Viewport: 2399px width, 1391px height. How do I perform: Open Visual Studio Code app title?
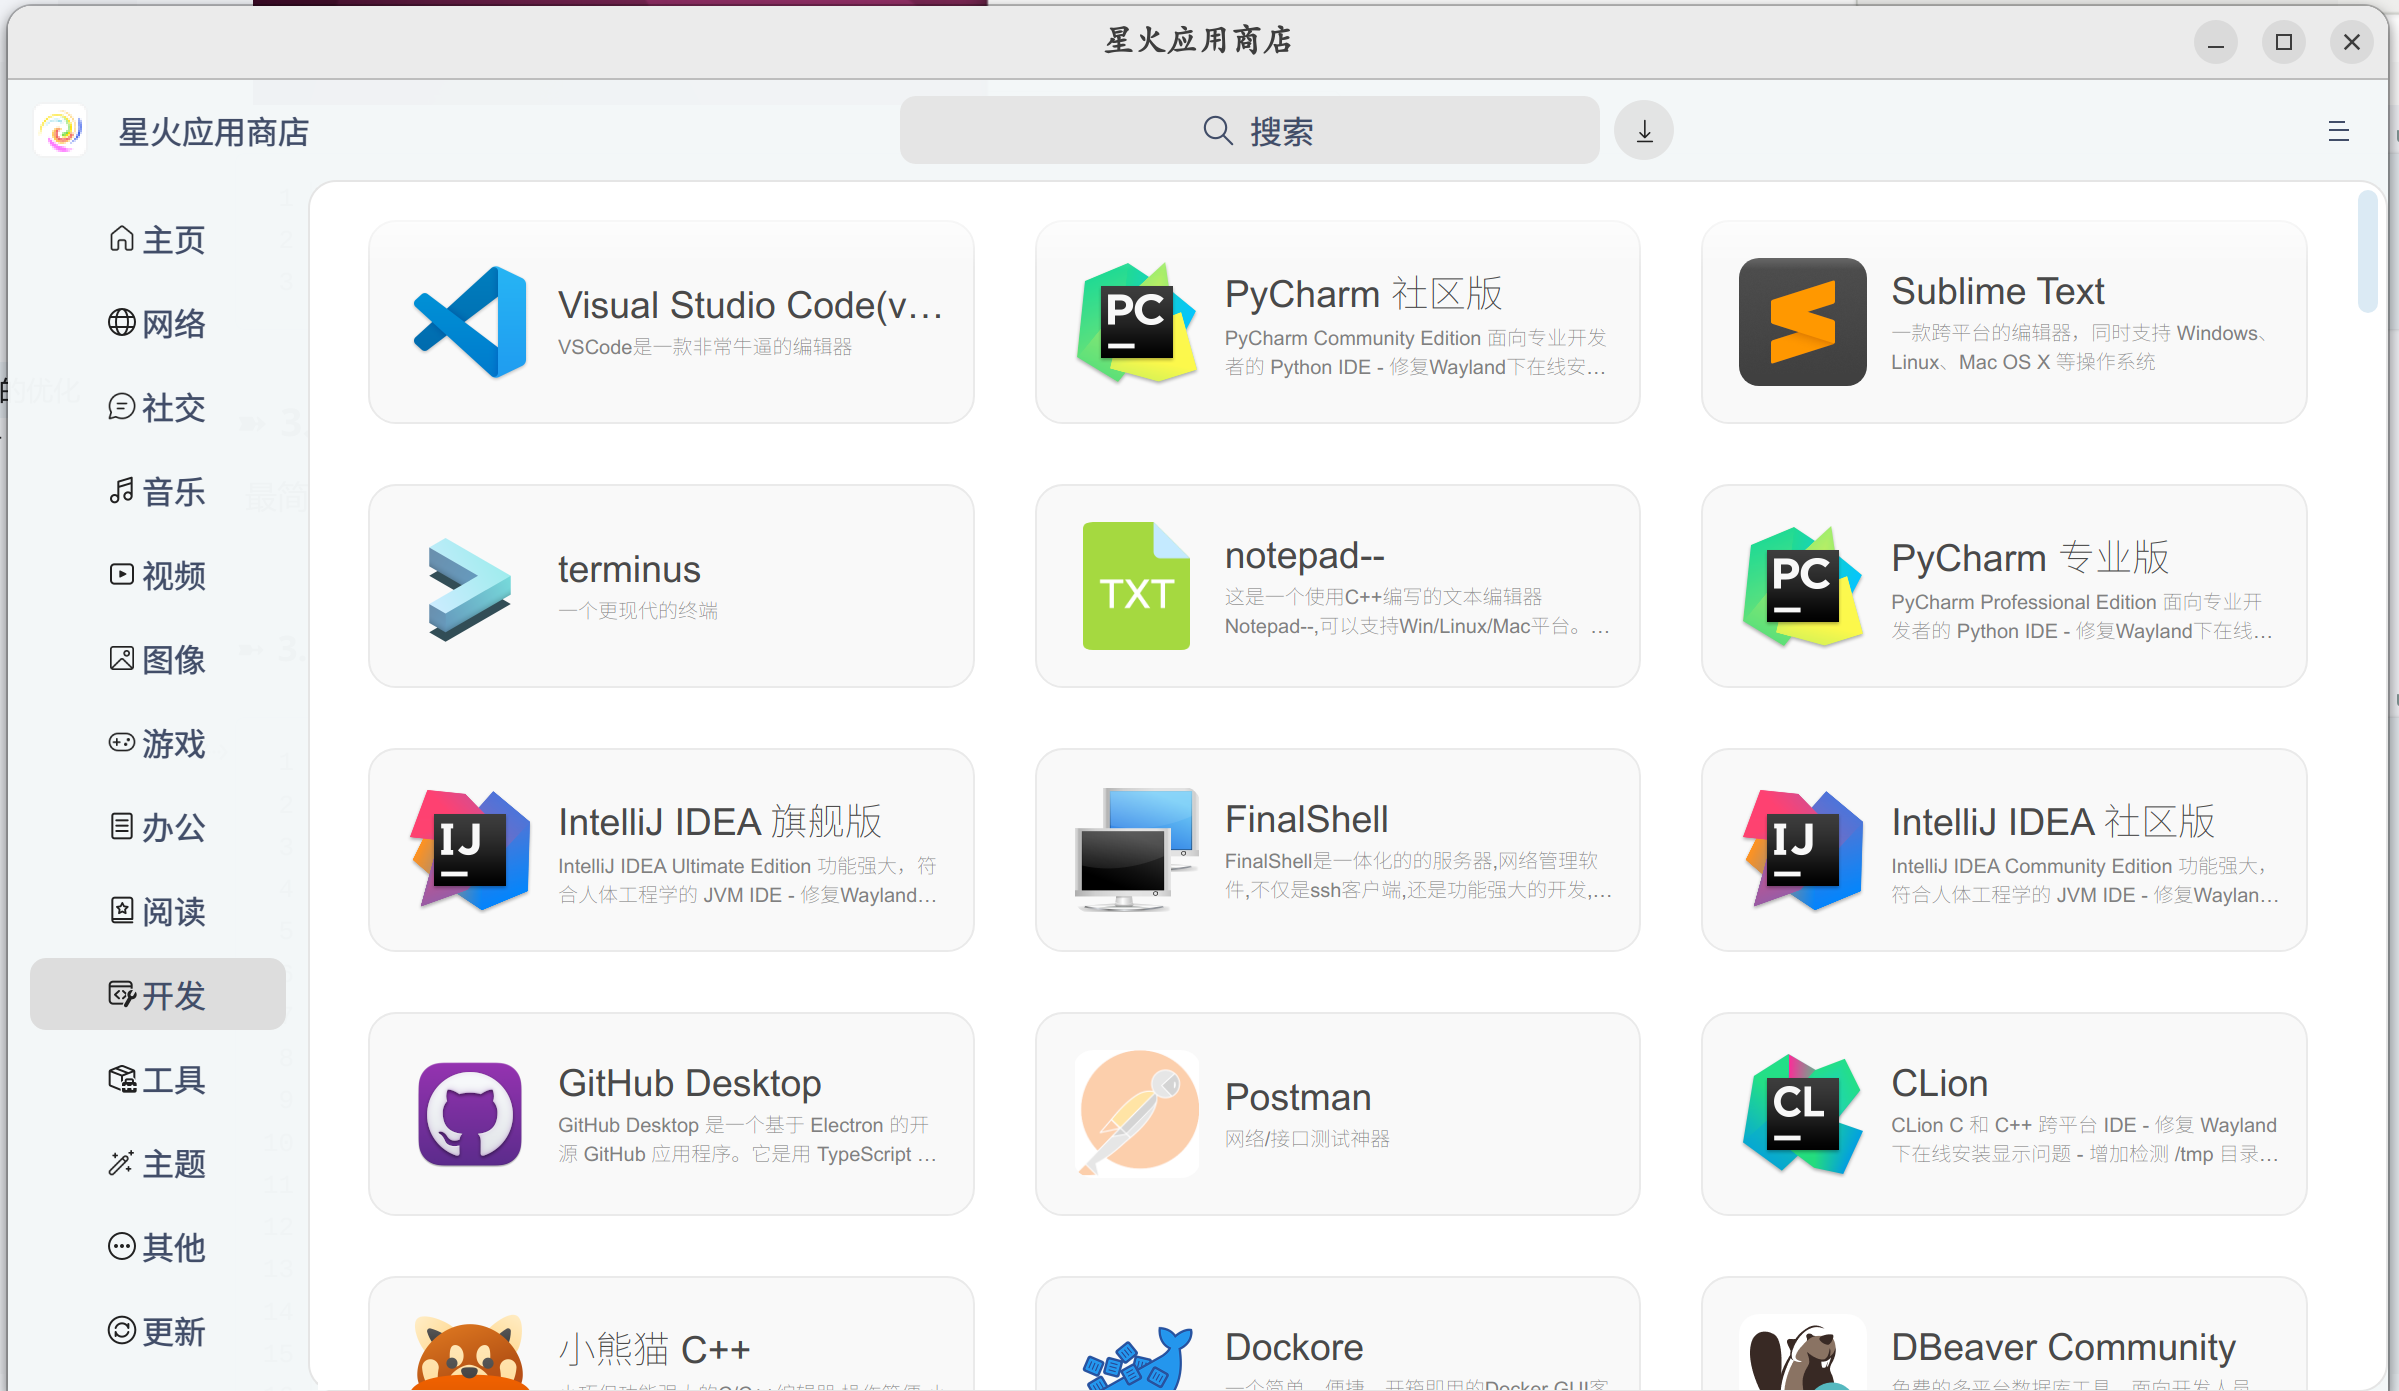(x=750, y=305)
